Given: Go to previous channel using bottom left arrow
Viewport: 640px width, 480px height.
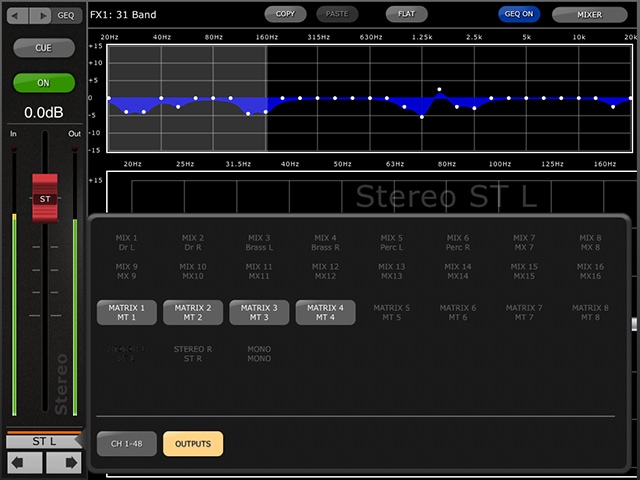Looking at the screenshot, I should 24,463.
